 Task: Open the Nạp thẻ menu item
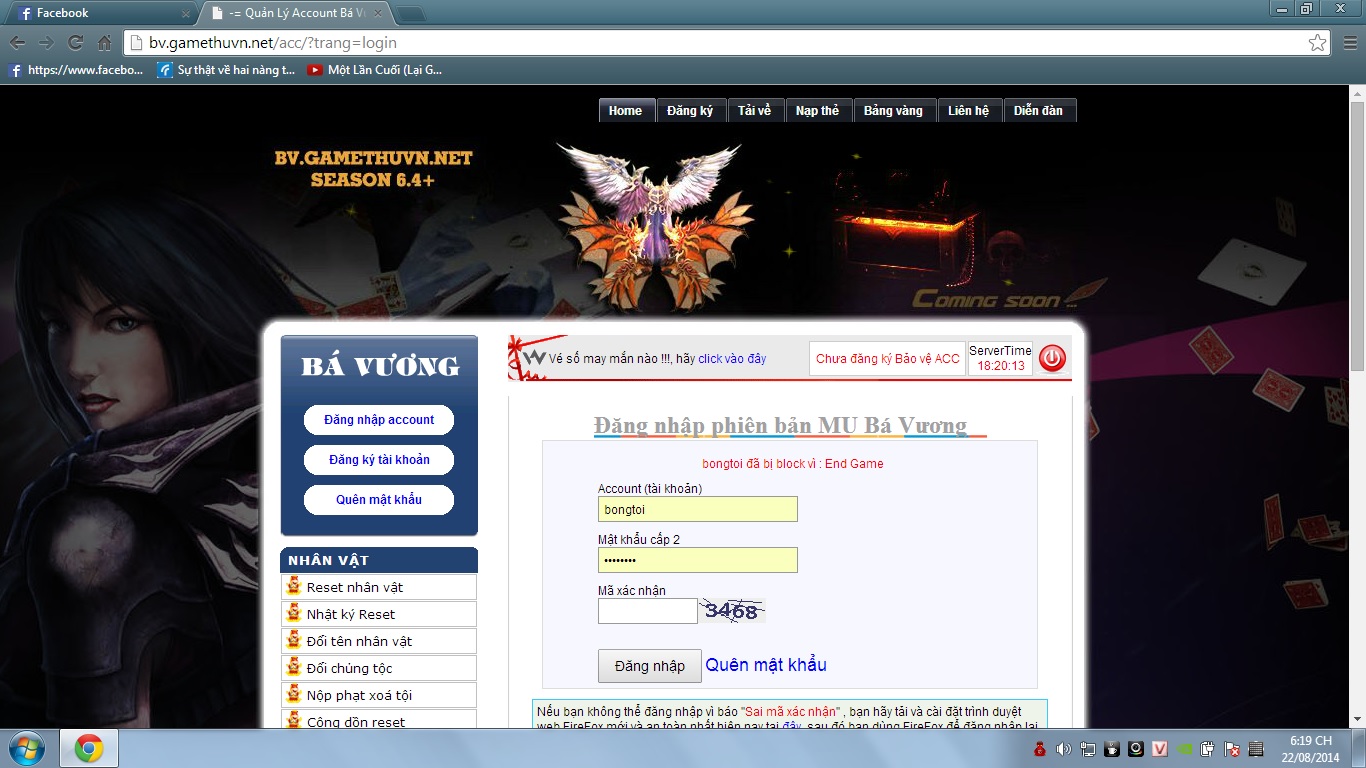[818, 111]
